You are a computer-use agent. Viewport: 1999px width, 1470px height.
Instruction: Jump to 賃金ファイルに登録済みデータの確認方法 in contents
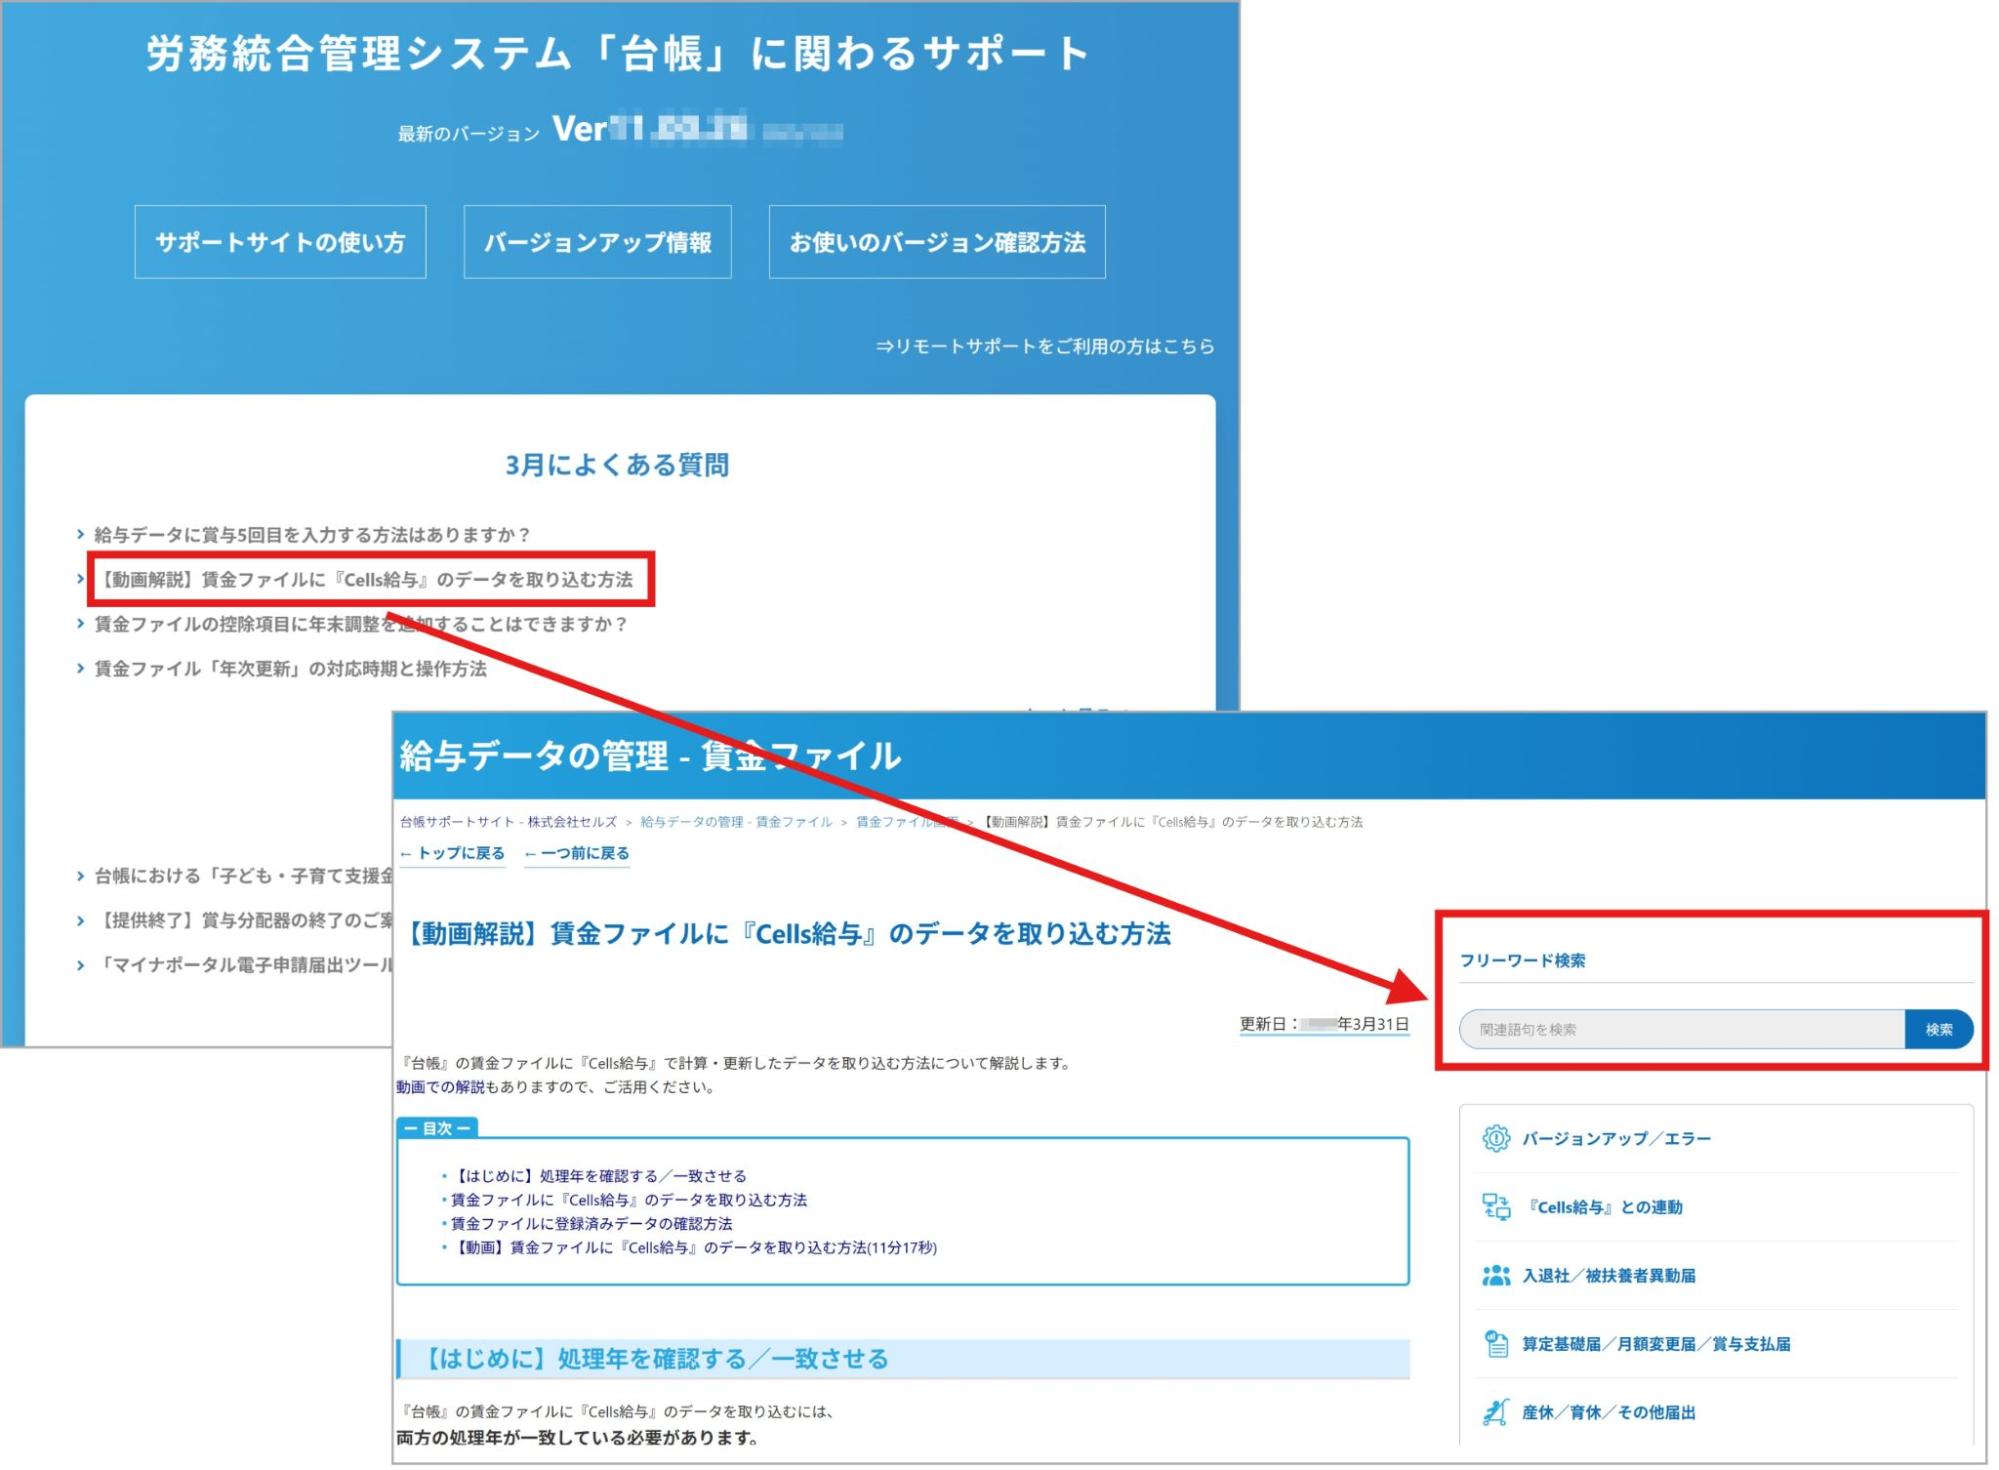point(591,1223)
